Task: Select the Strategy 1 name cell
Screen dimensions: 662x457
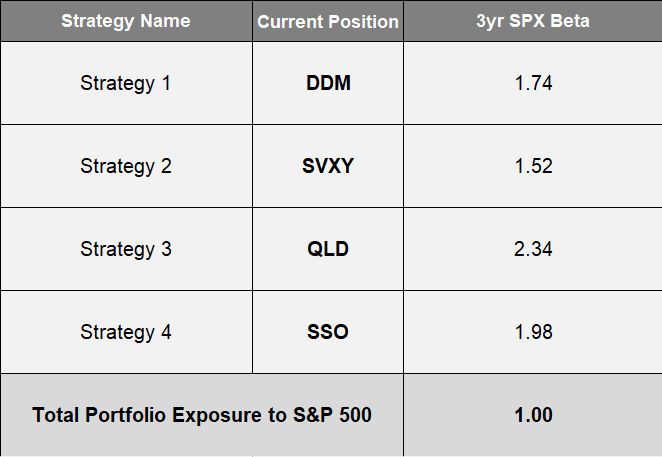Action: pyautogui.click(x=126, y=83)
